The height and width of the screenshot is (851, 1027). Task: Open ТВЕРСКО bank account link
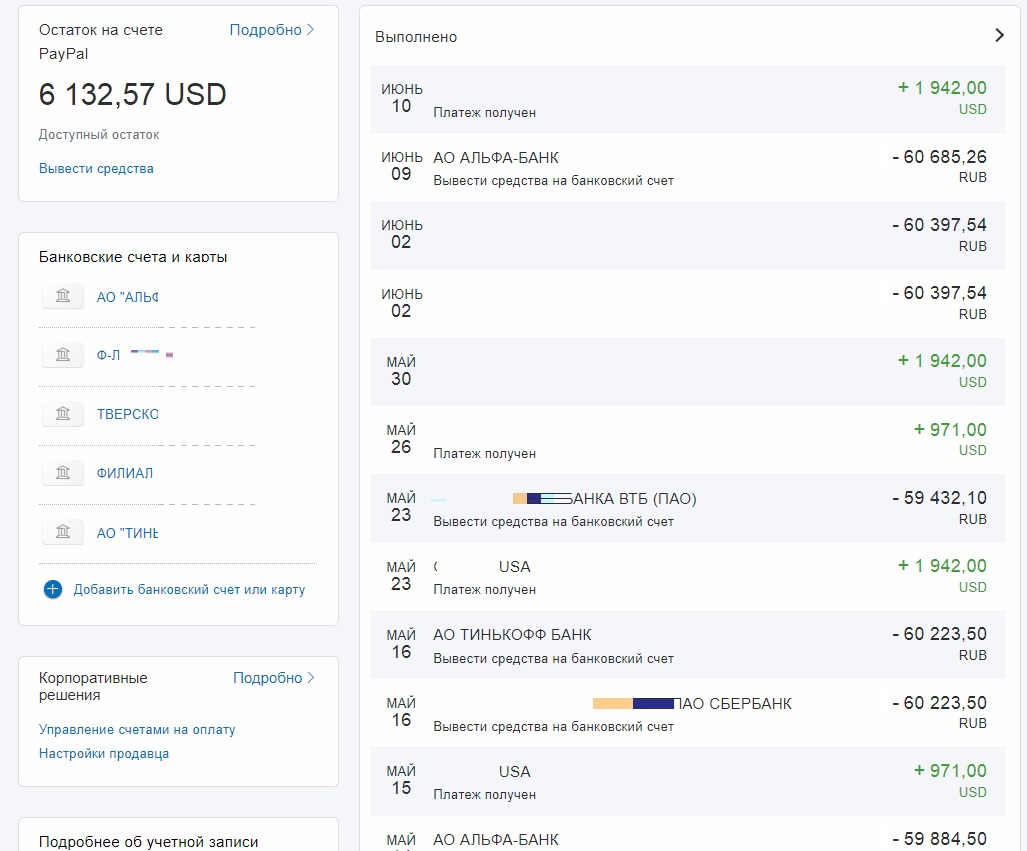click(x=127, y=414)
